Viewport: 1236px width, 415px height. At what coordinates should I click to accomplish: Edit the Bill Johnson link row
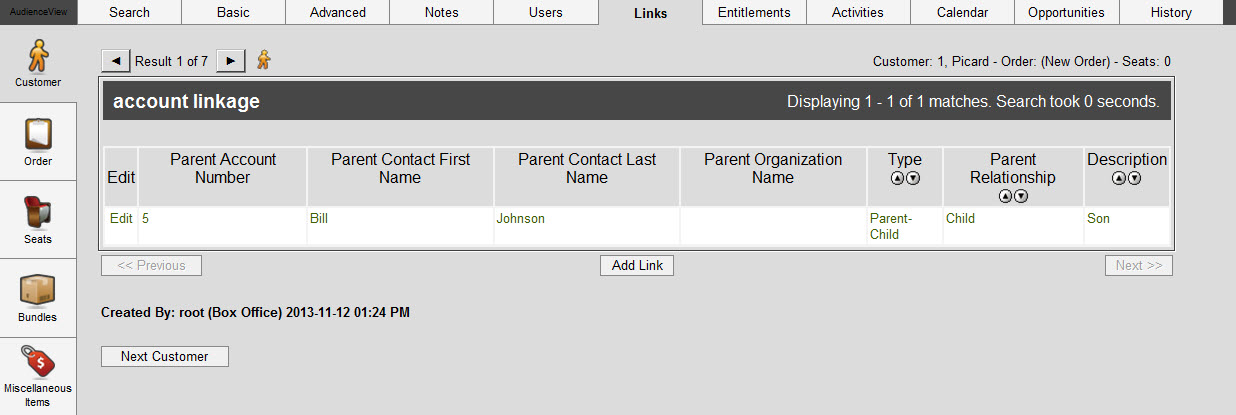121,218
